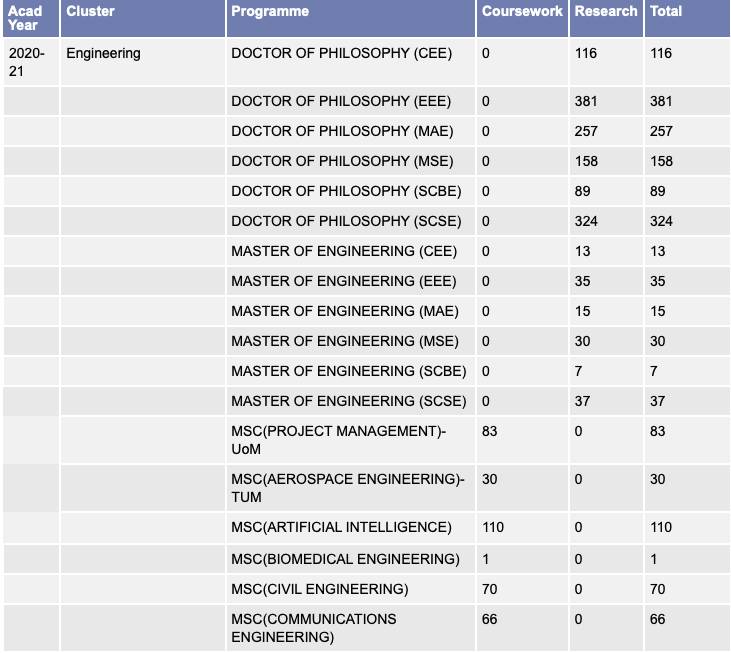Click the Acad Year column header
The image size is (731, 653).
(26, 18)
